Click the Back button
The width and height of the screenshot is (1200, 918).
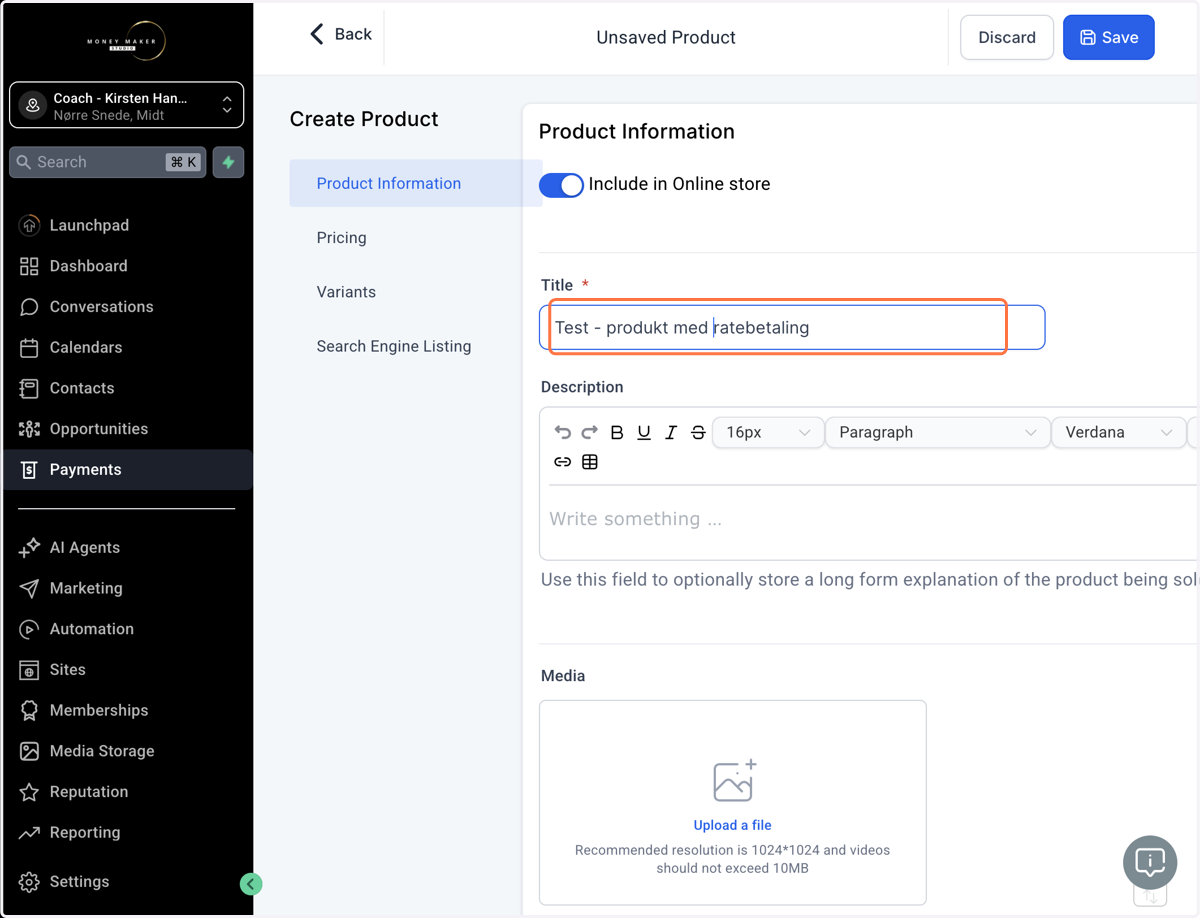[340, 34]
